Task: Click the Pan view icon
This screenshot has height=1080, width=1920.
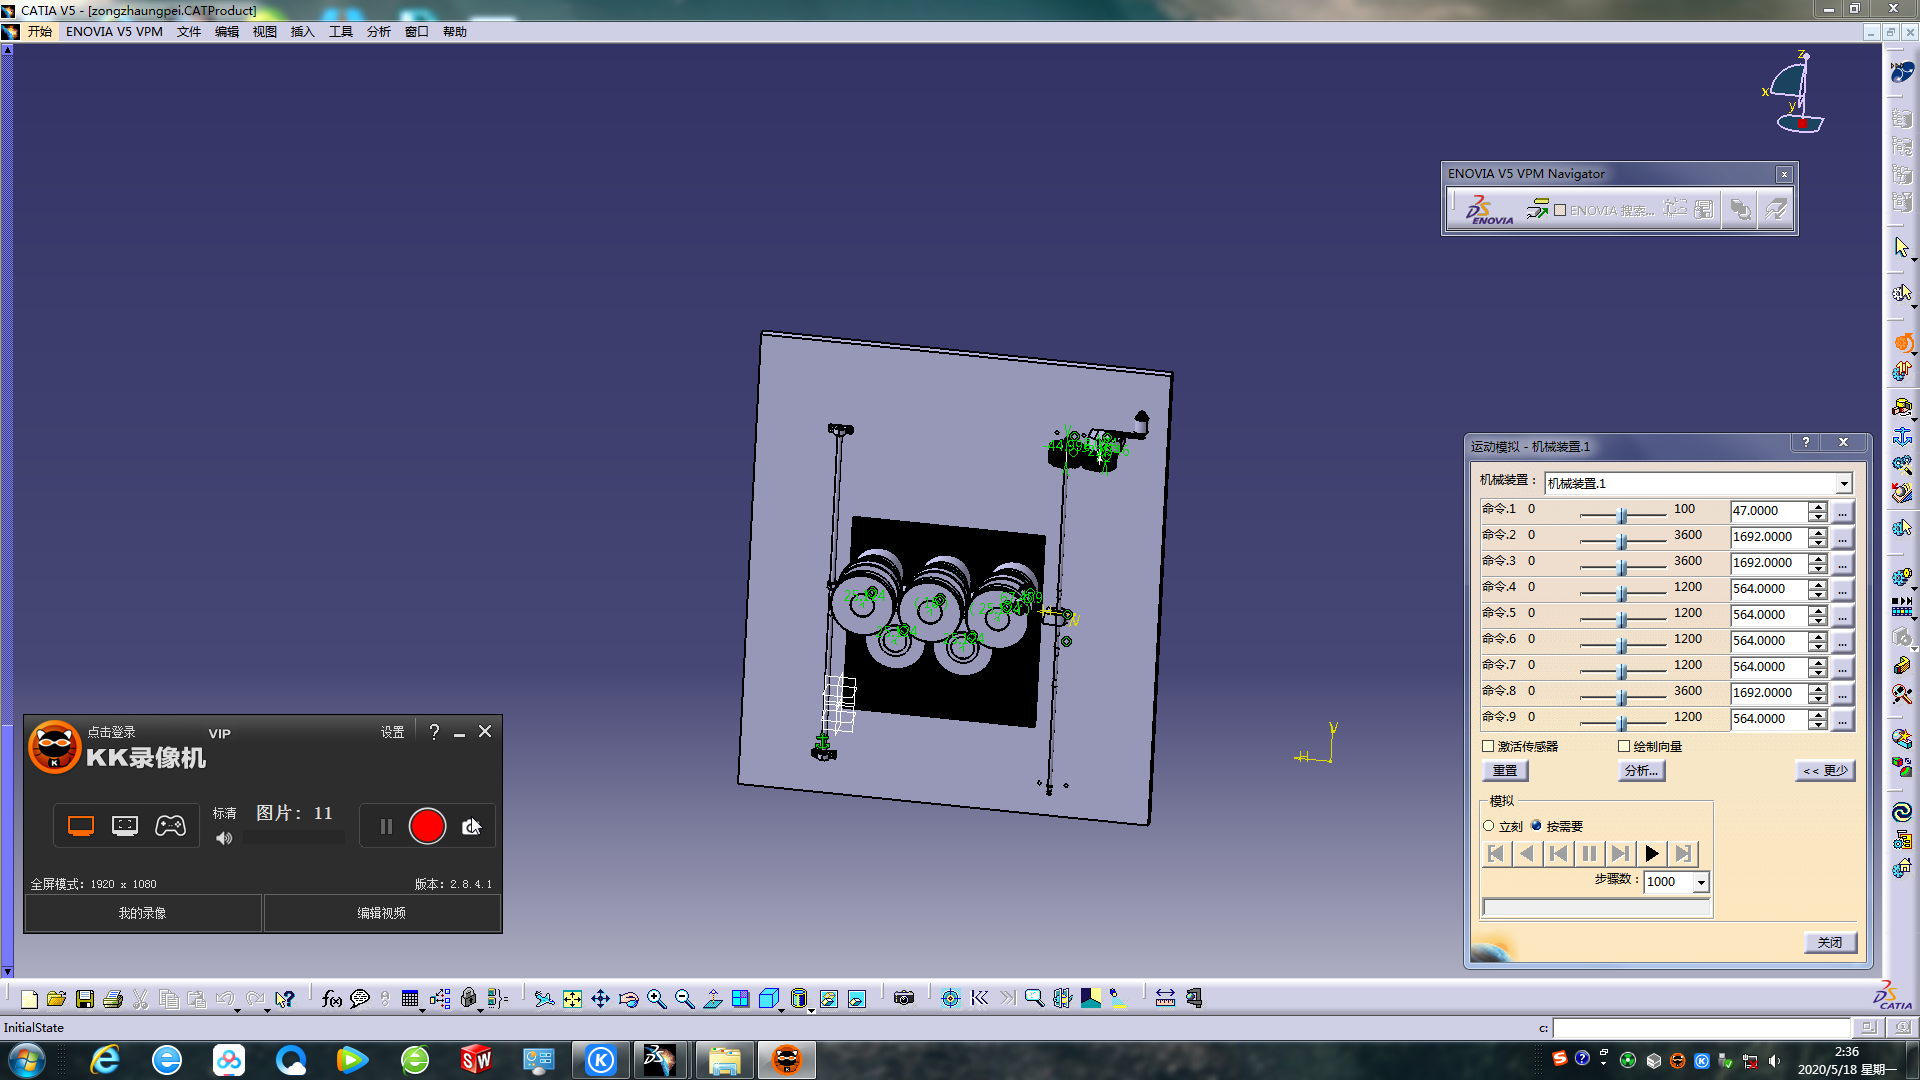Action: (600, 999)
